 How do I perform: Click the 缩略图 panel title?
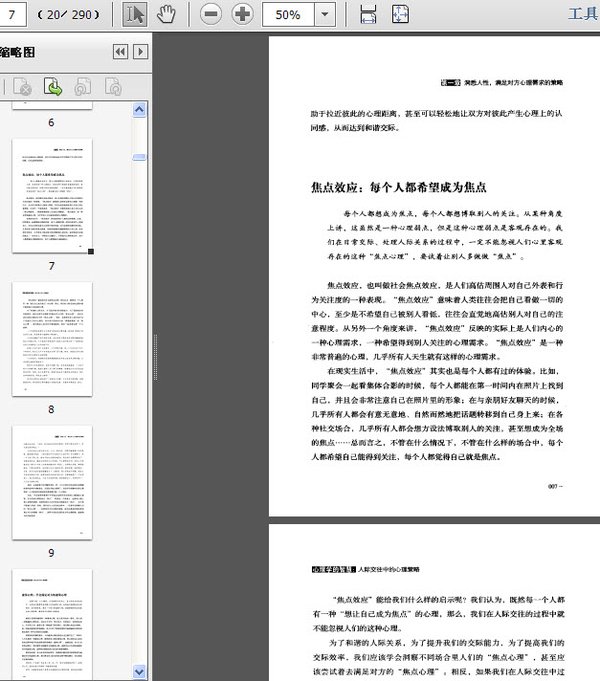pyautogui.click(x=17, y=53)
